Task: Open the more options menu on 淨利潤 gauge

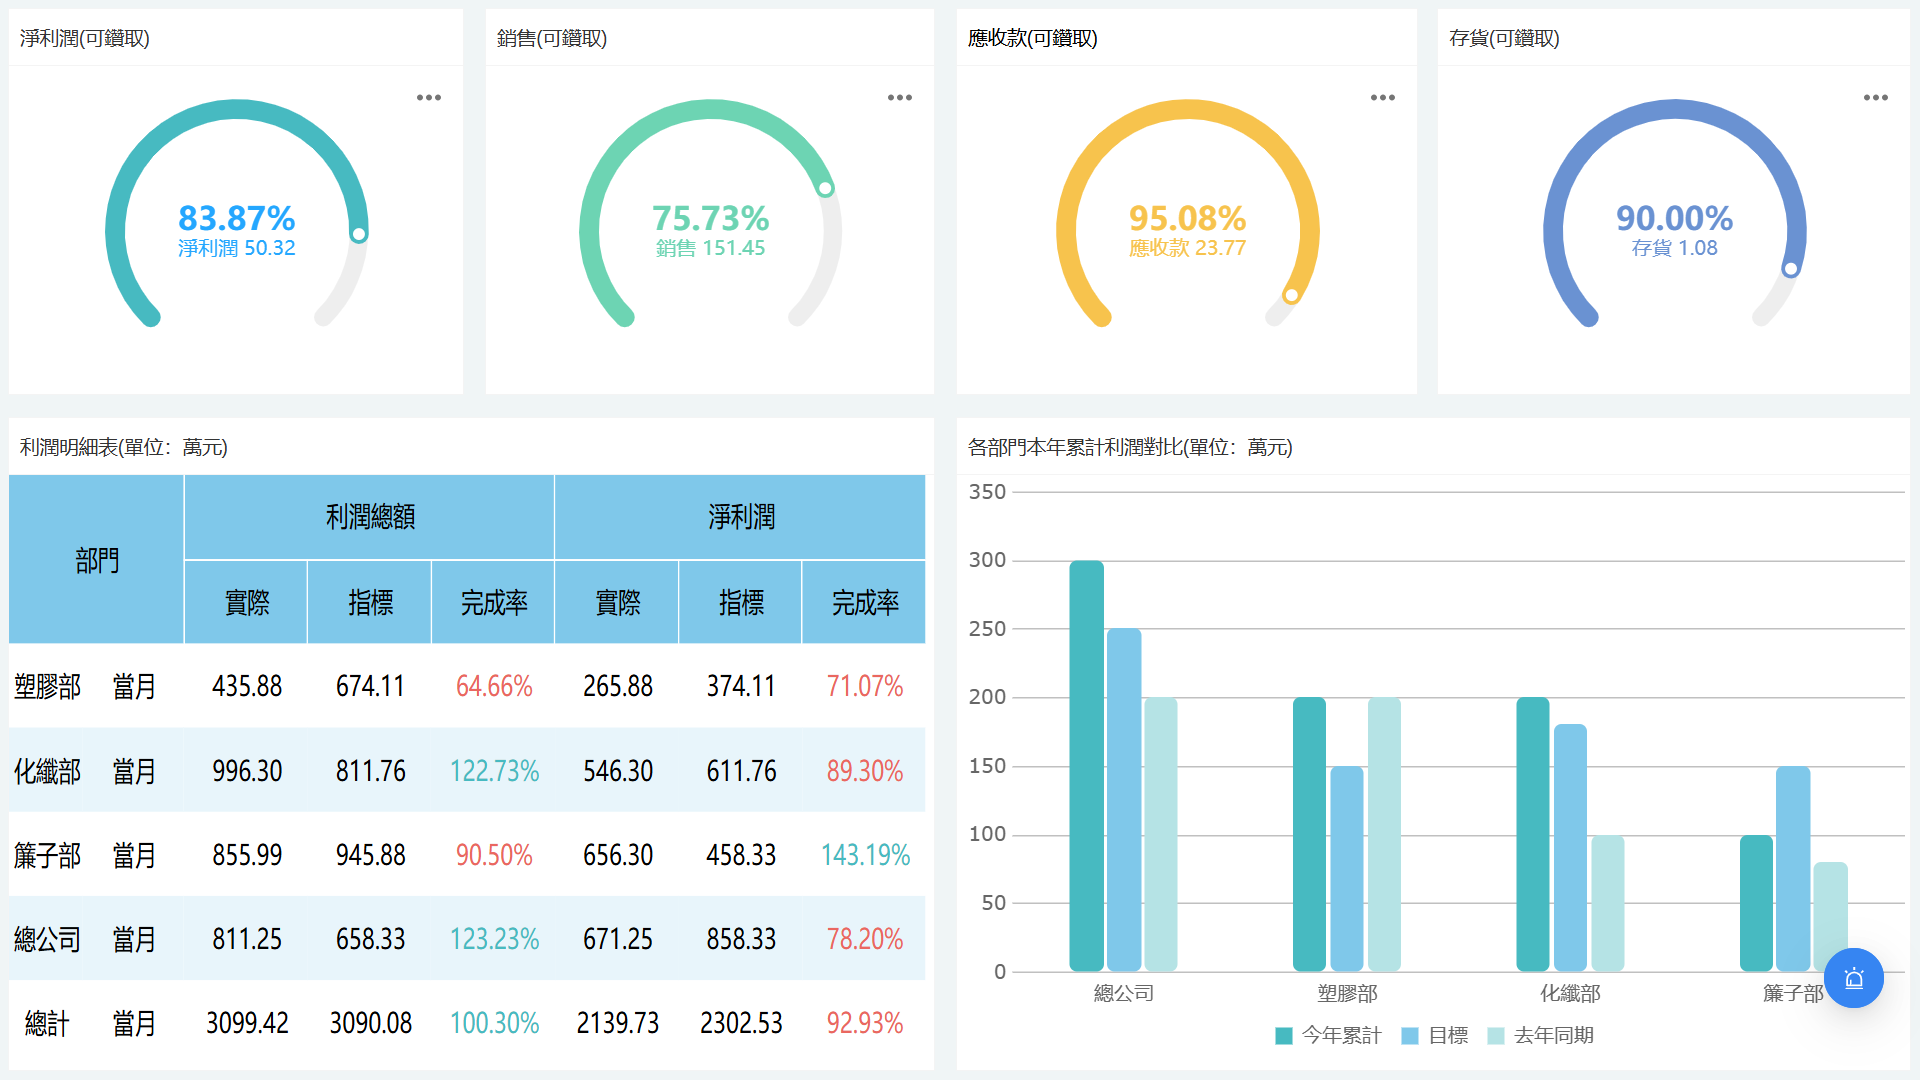Action: tap(429, 98)
